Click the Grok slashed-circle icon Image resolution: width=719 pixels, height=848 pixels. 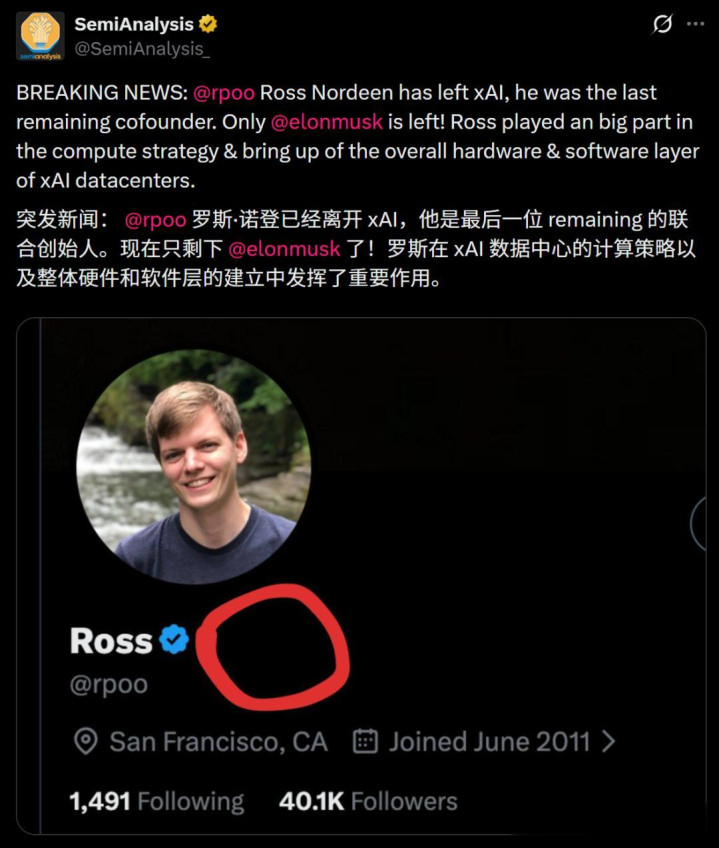[663, 24]
